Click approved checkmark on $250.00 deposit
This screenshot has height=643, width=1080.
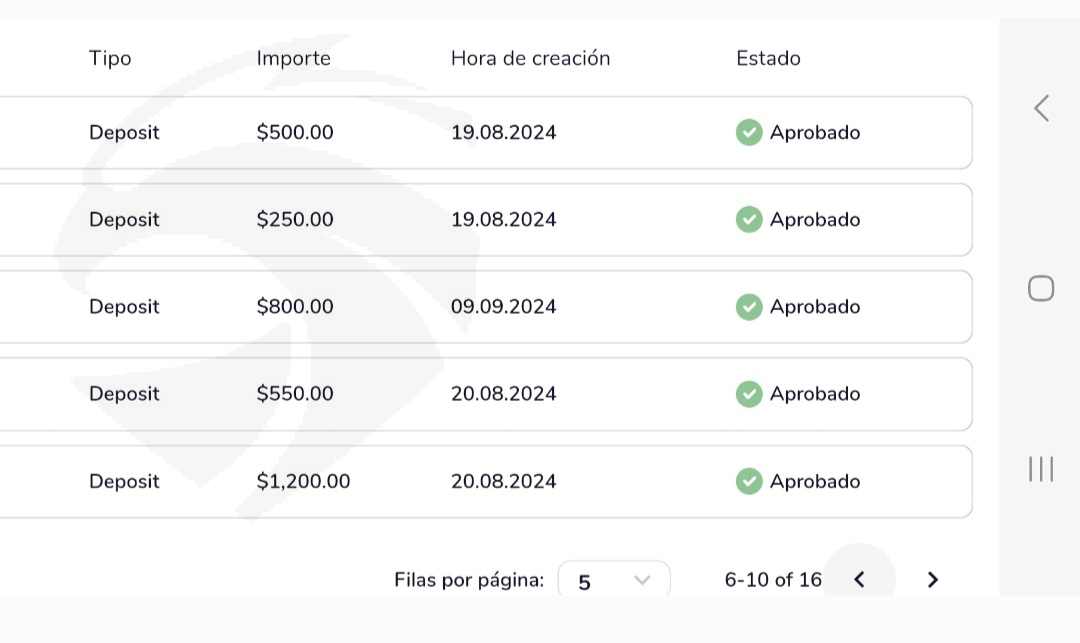coord(749,219)
